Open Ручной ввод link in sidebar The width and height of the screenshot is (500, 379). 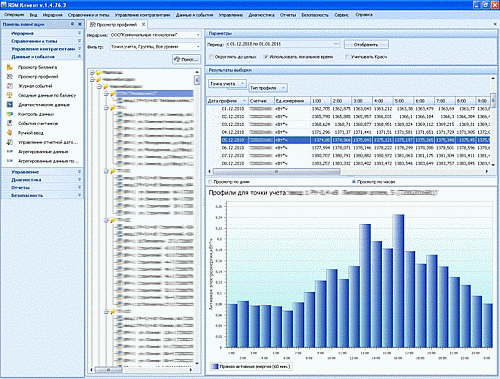click(x=30, y=133)
